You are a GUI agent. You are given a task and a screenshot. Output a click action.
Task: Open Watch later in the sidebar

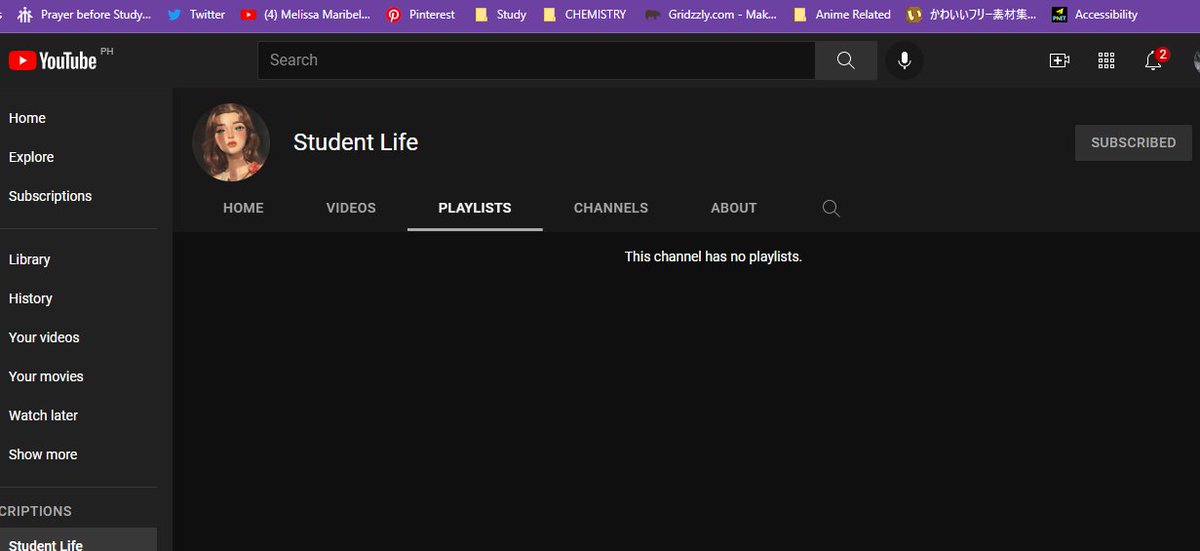tap(43, 415)
